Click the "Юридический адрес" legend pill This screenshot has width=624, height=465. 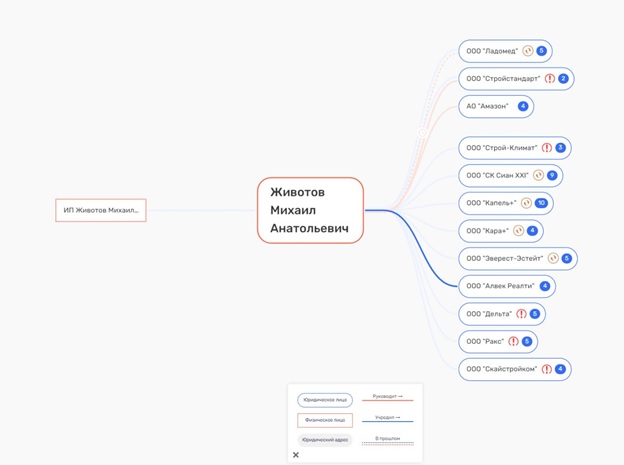325,440
